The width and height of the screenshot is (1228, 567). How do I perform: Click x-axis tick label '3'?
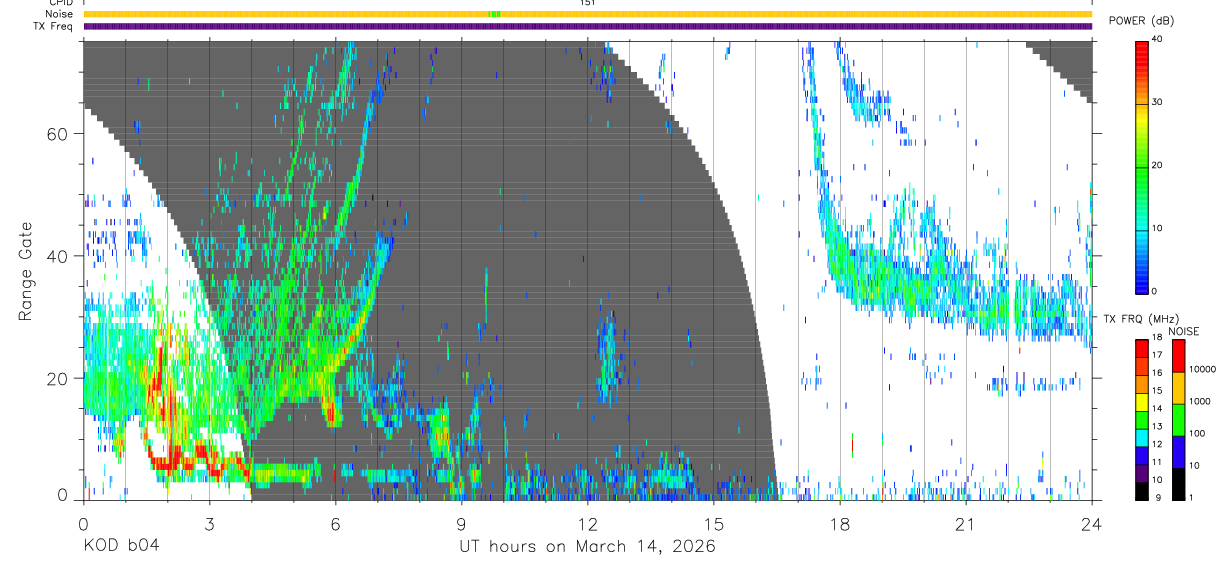click(209, 523)
